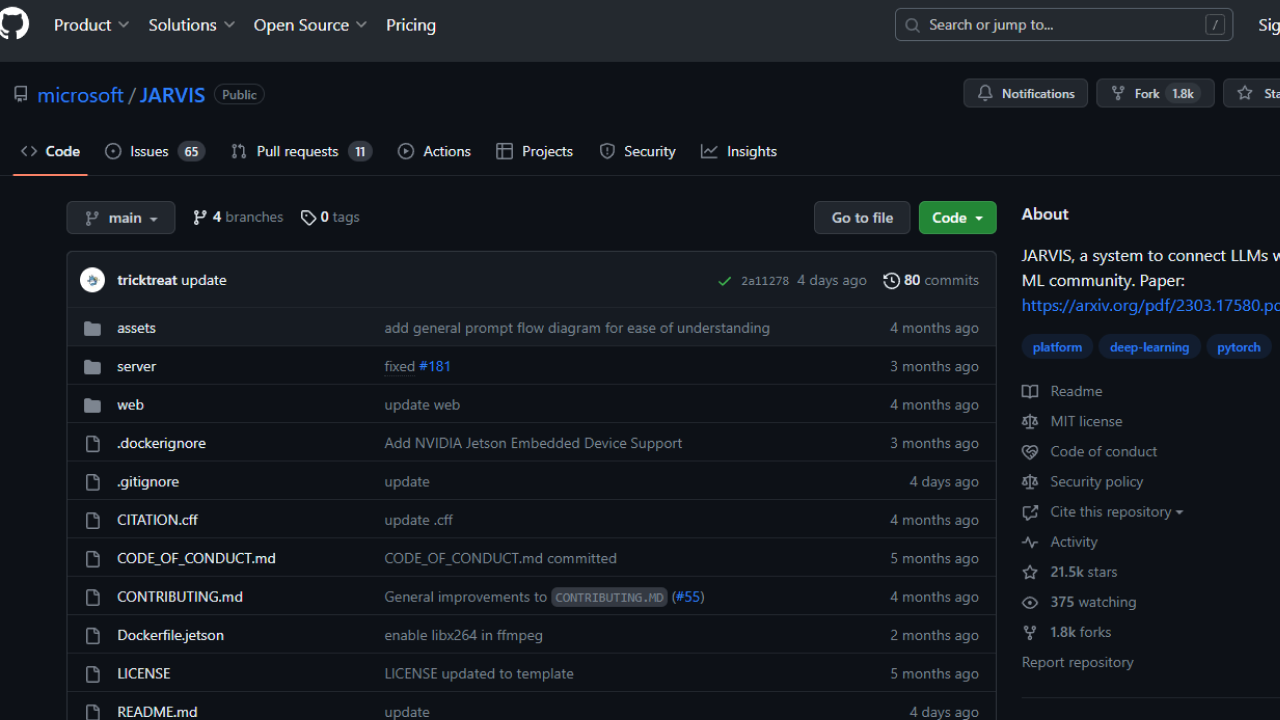
Task: Open the Security tab
Action: [x=638, y=151]
